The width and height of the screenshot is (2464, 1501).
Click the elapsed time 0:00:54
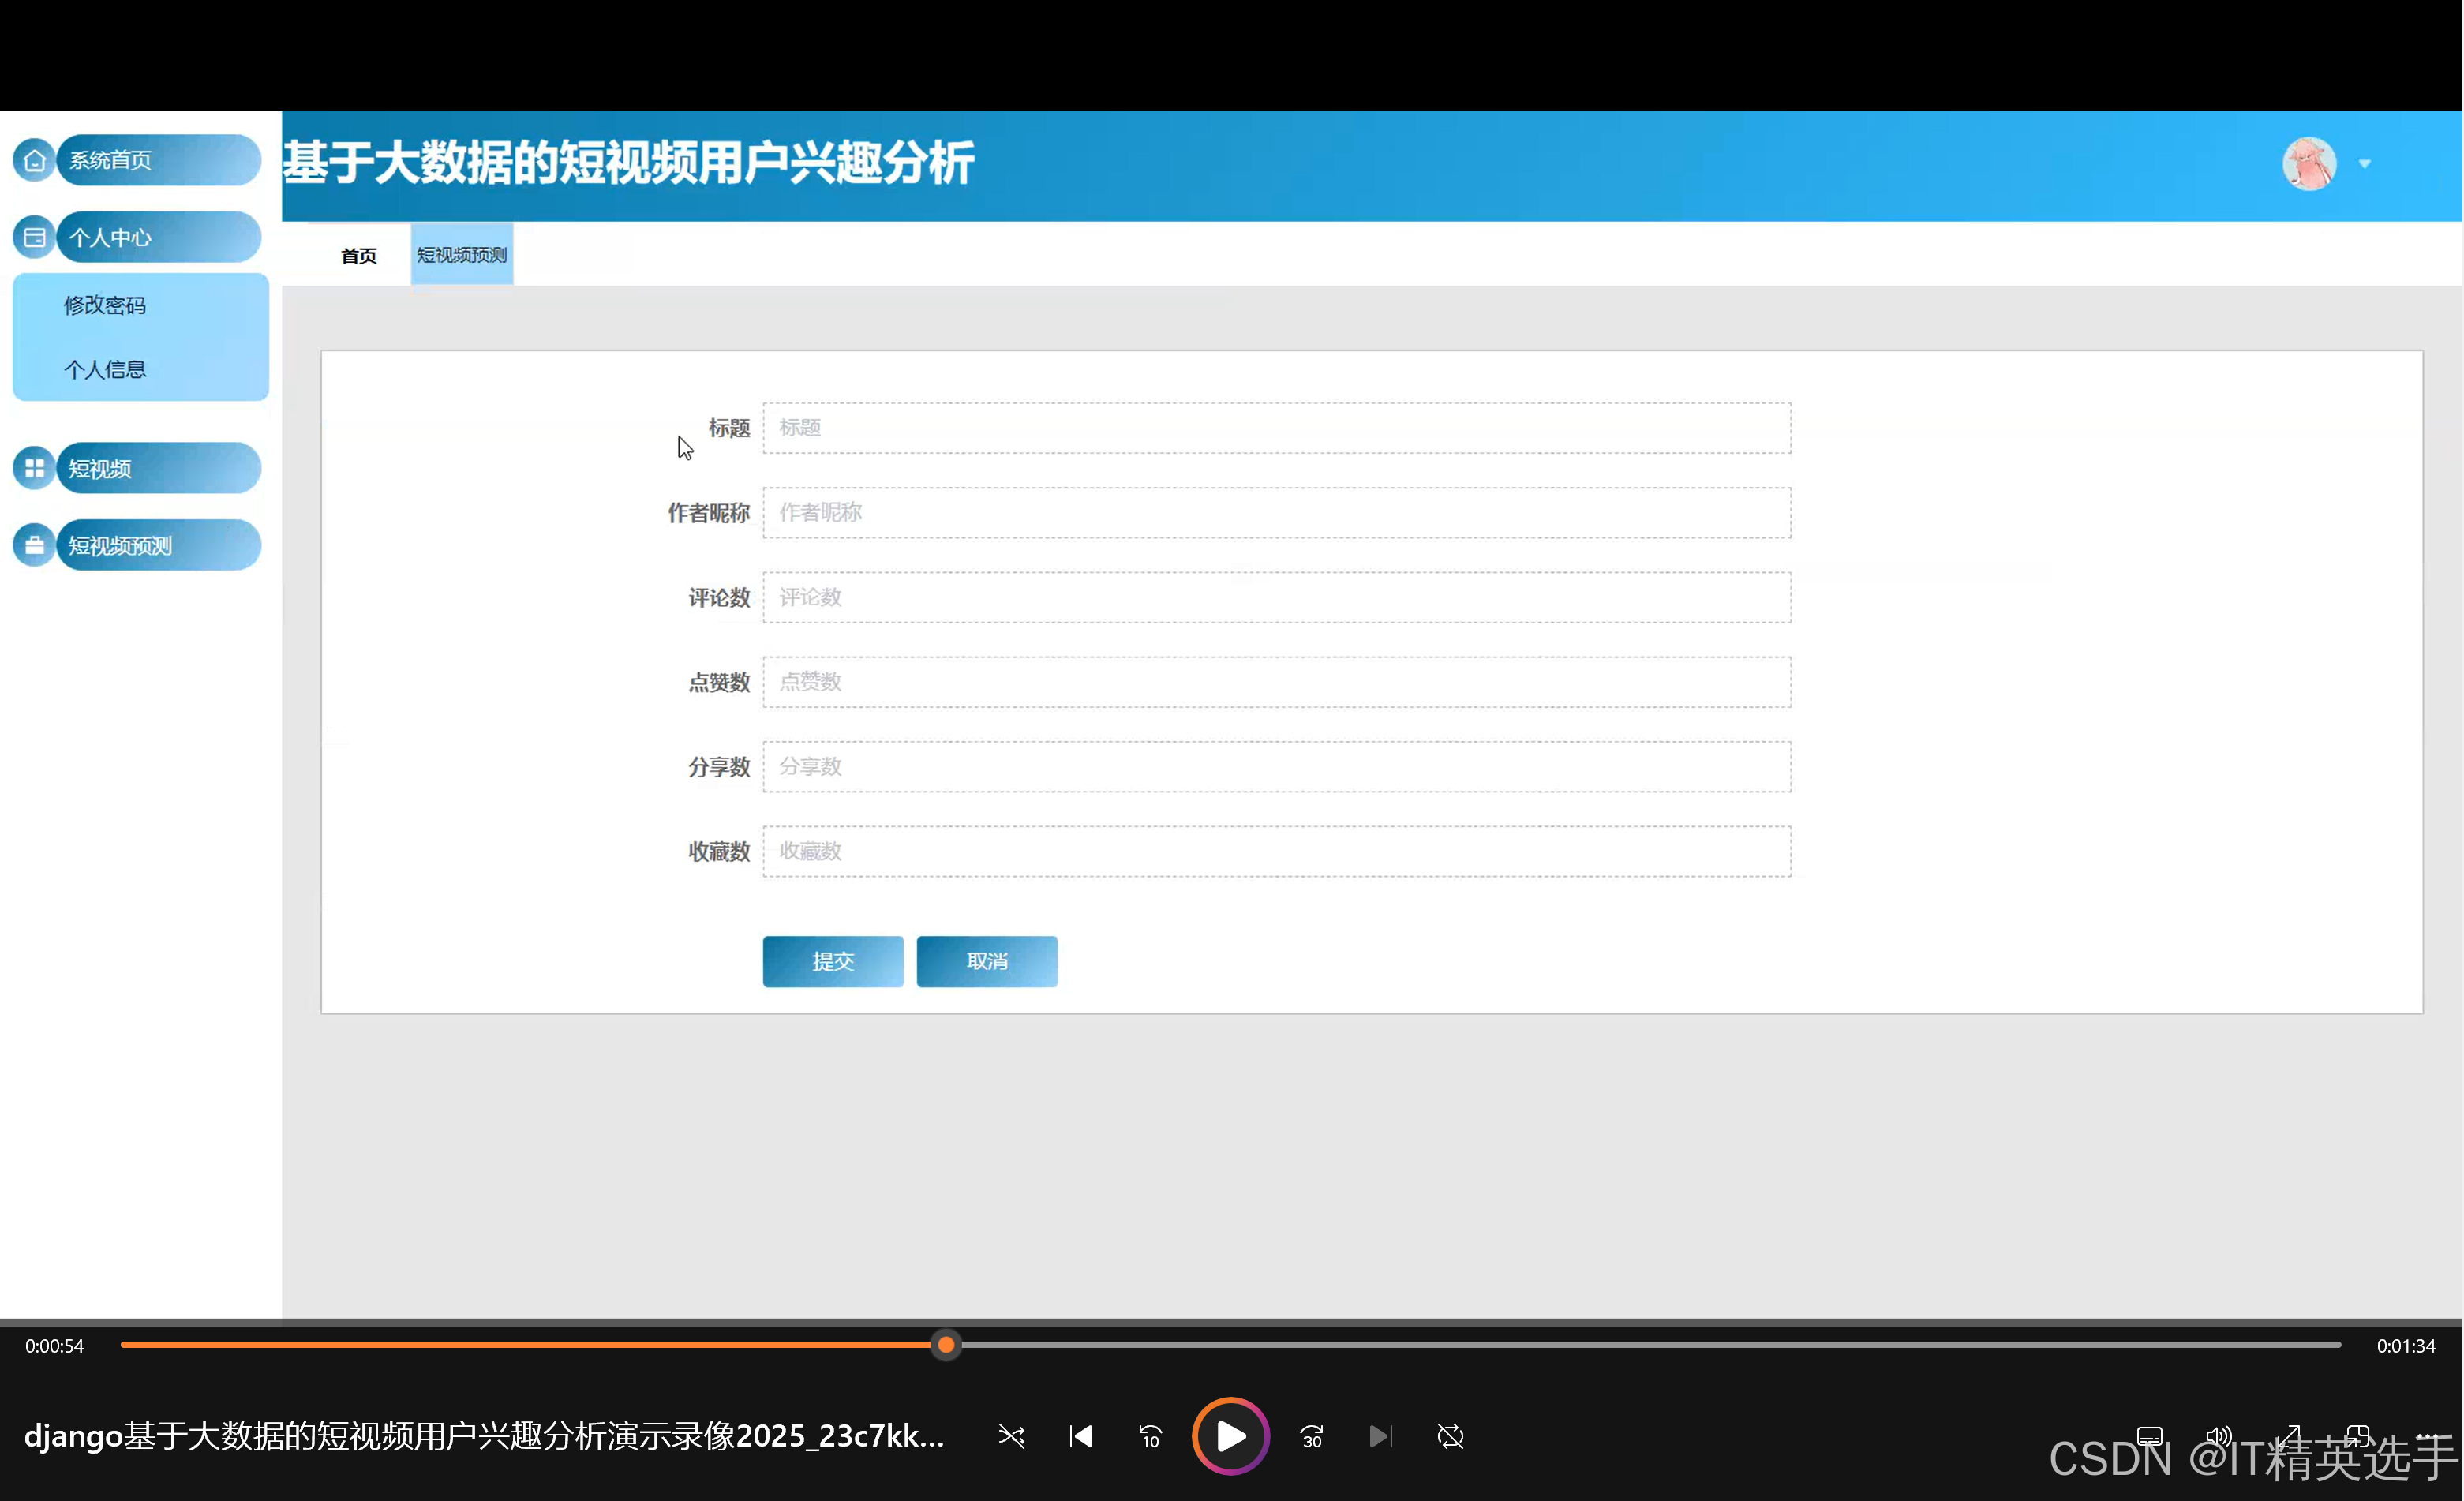(x=54, y=1346)
